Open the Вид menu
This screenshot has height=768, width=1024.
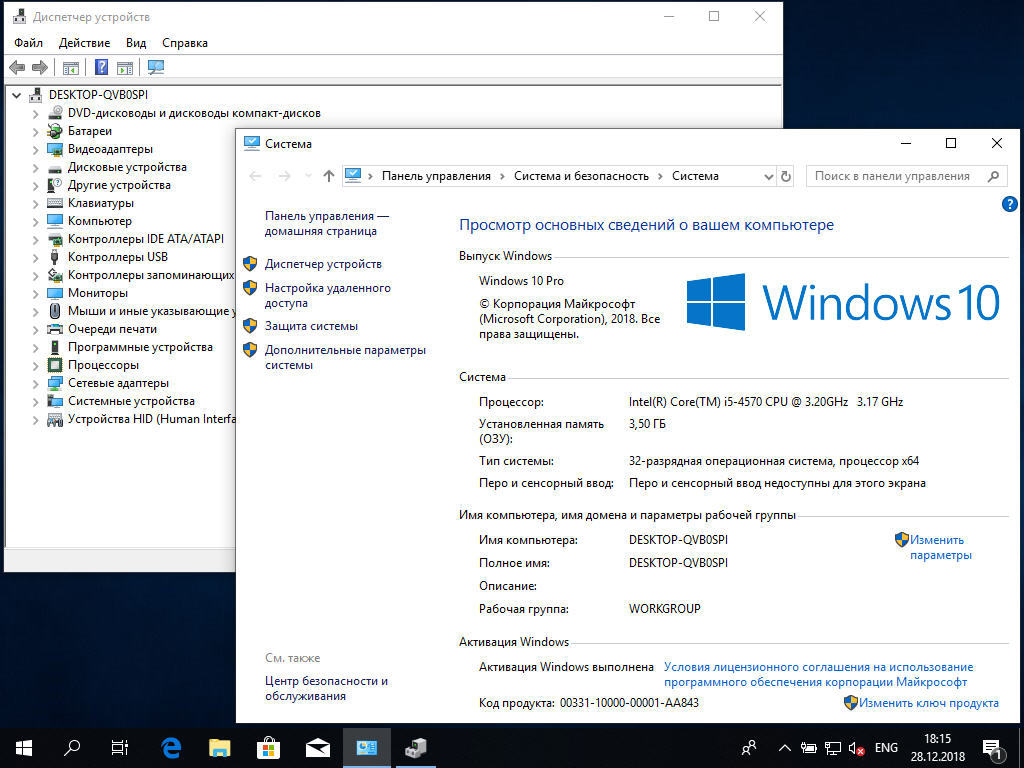(x=136, y=43)
